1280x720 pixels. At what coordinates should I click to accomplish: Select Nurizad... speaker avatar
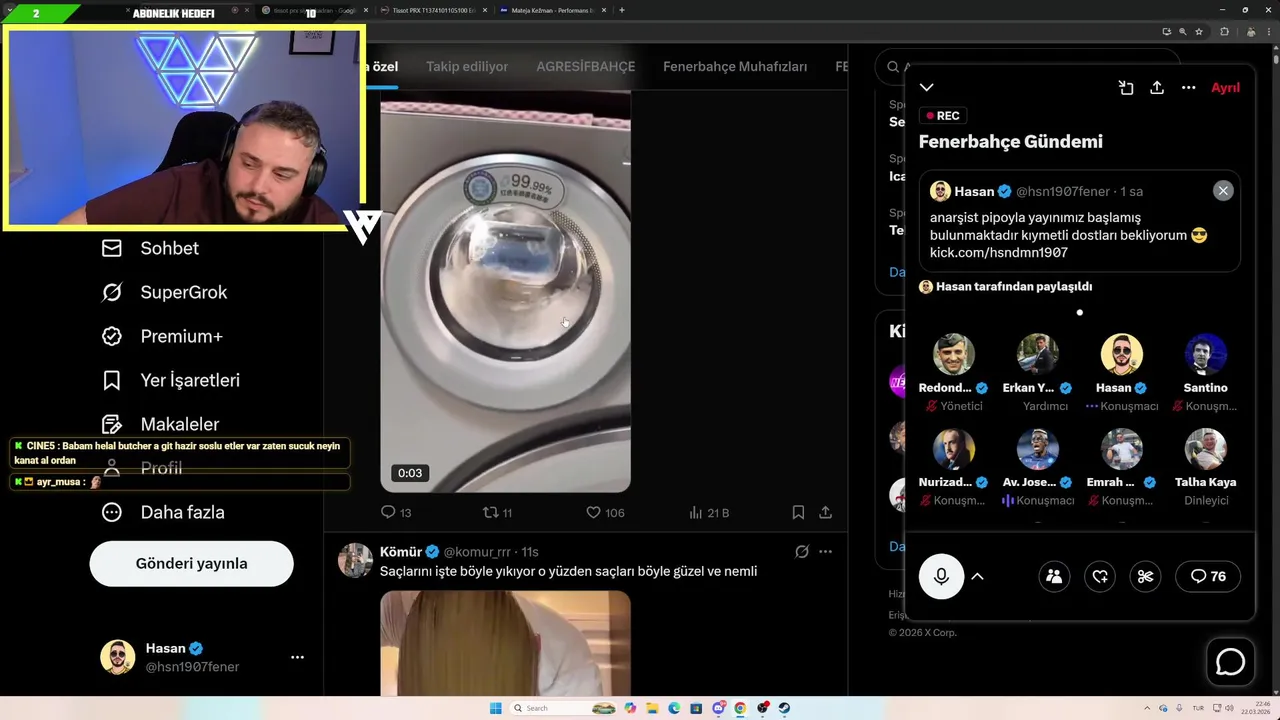tap(954, 449)
